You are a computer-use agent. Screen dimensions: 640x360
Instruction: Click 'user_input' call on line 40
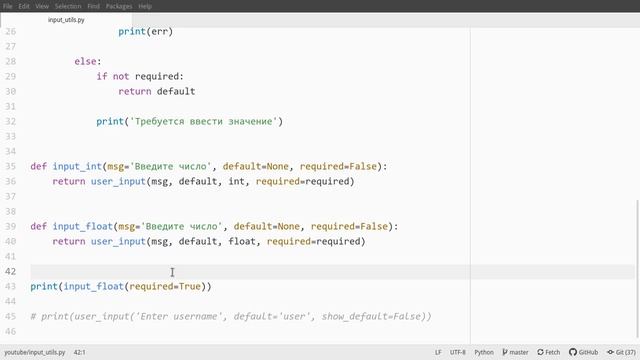tap(118, 241)
